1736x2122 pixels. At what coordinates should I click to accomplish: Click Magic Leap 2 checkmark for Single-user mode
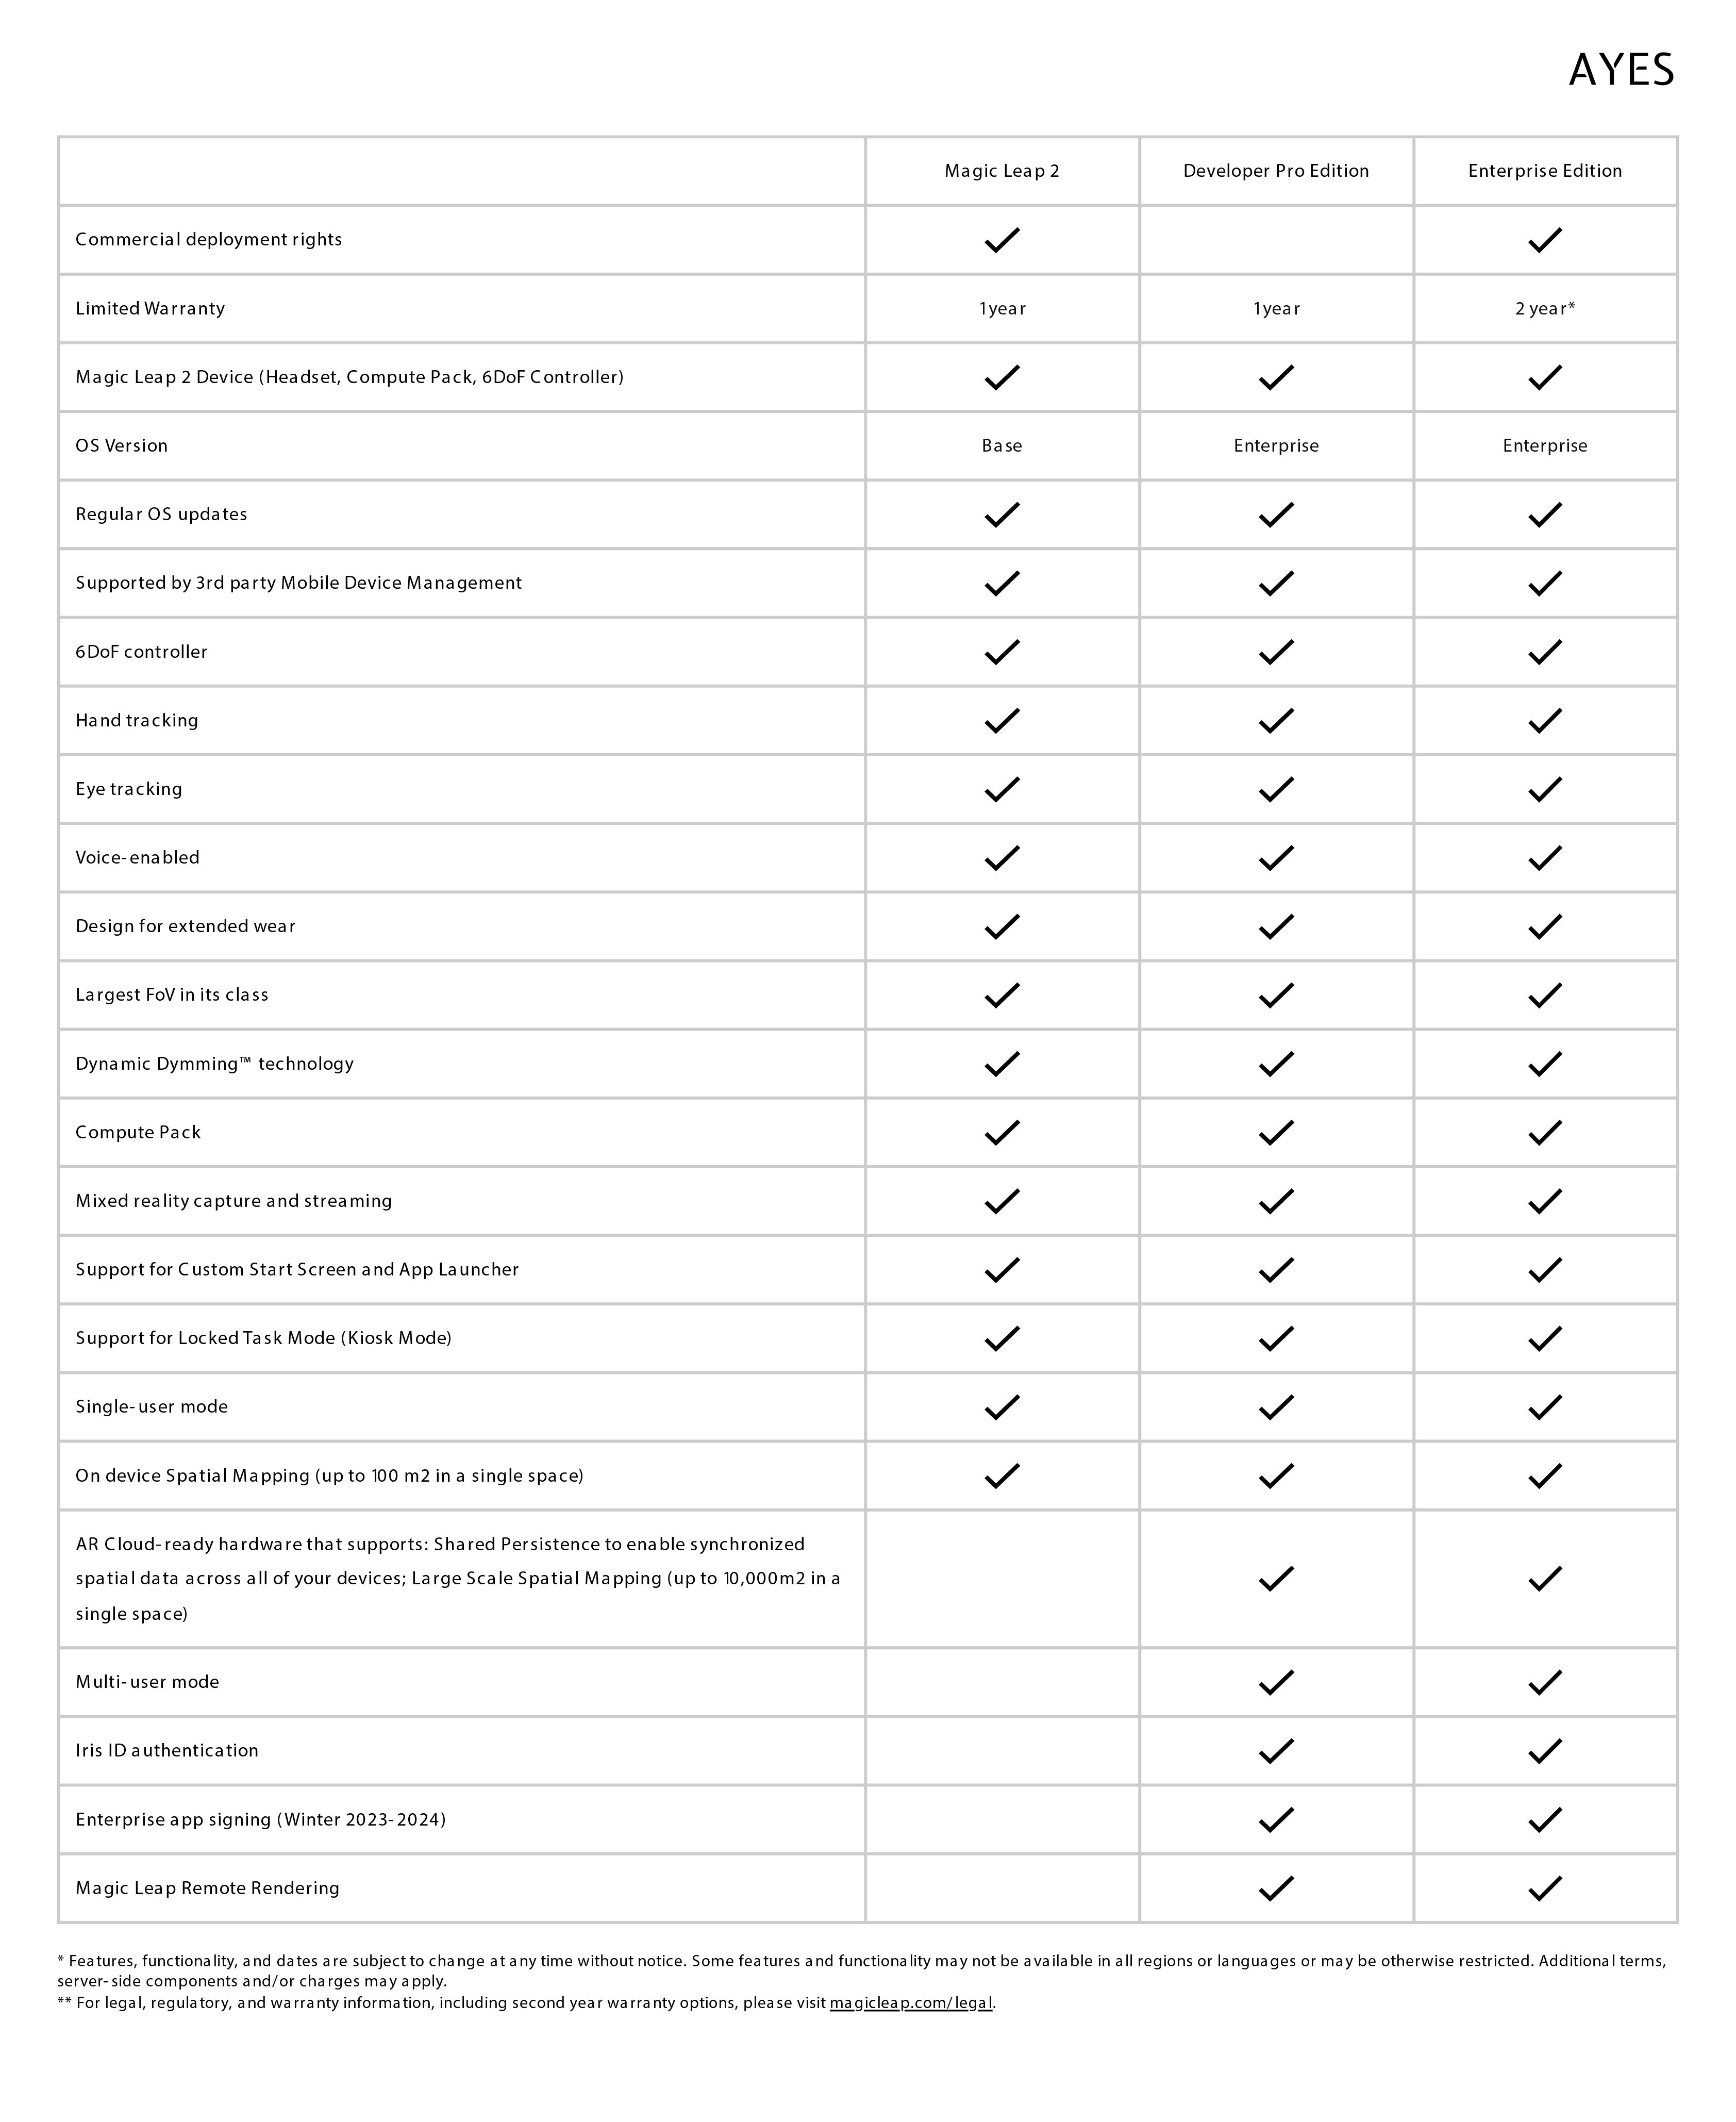(x=1001, y=1407)
